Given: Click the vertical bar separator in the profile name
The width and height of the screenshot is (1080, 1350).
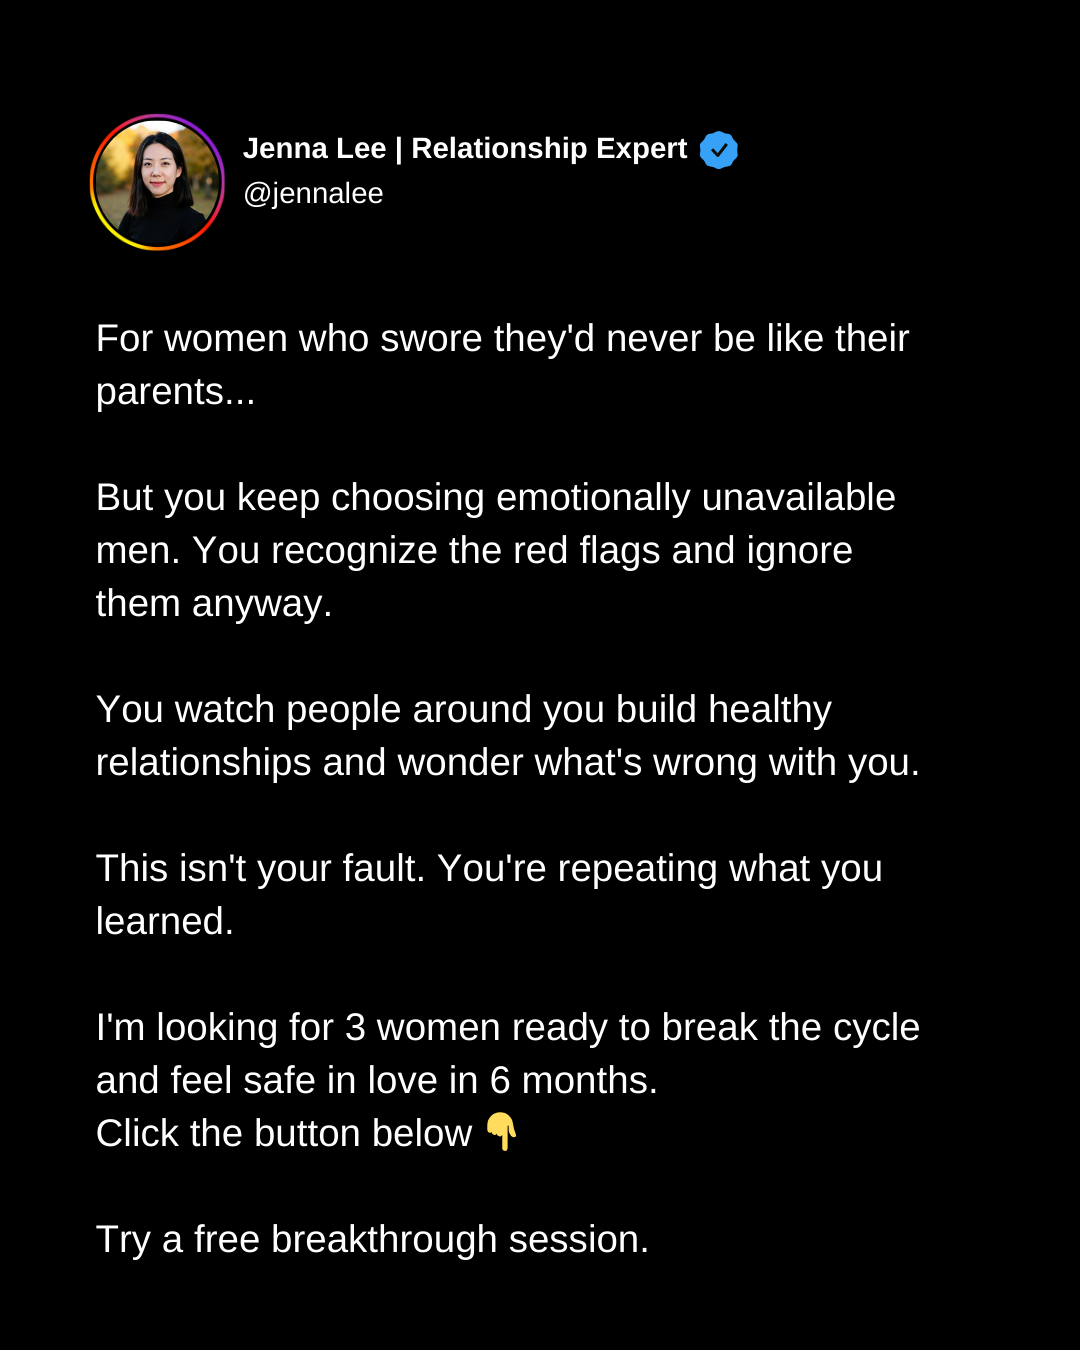Looking at the screenshot, I should click(399, 149).
